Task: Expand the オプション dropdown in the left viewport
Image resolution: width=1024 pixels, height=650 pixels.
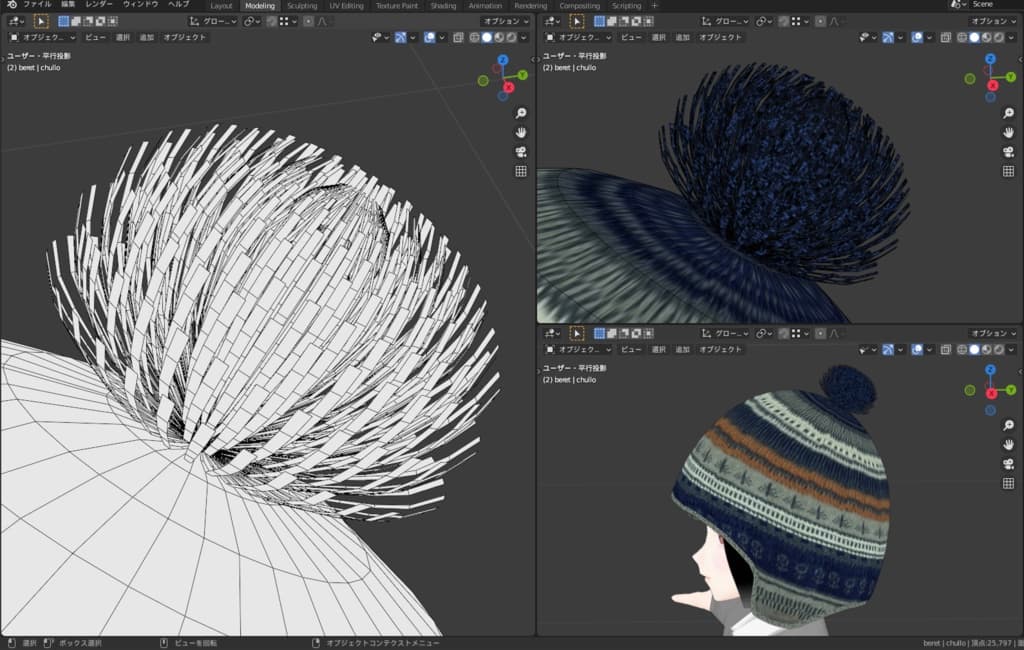Action: (505, 21)
